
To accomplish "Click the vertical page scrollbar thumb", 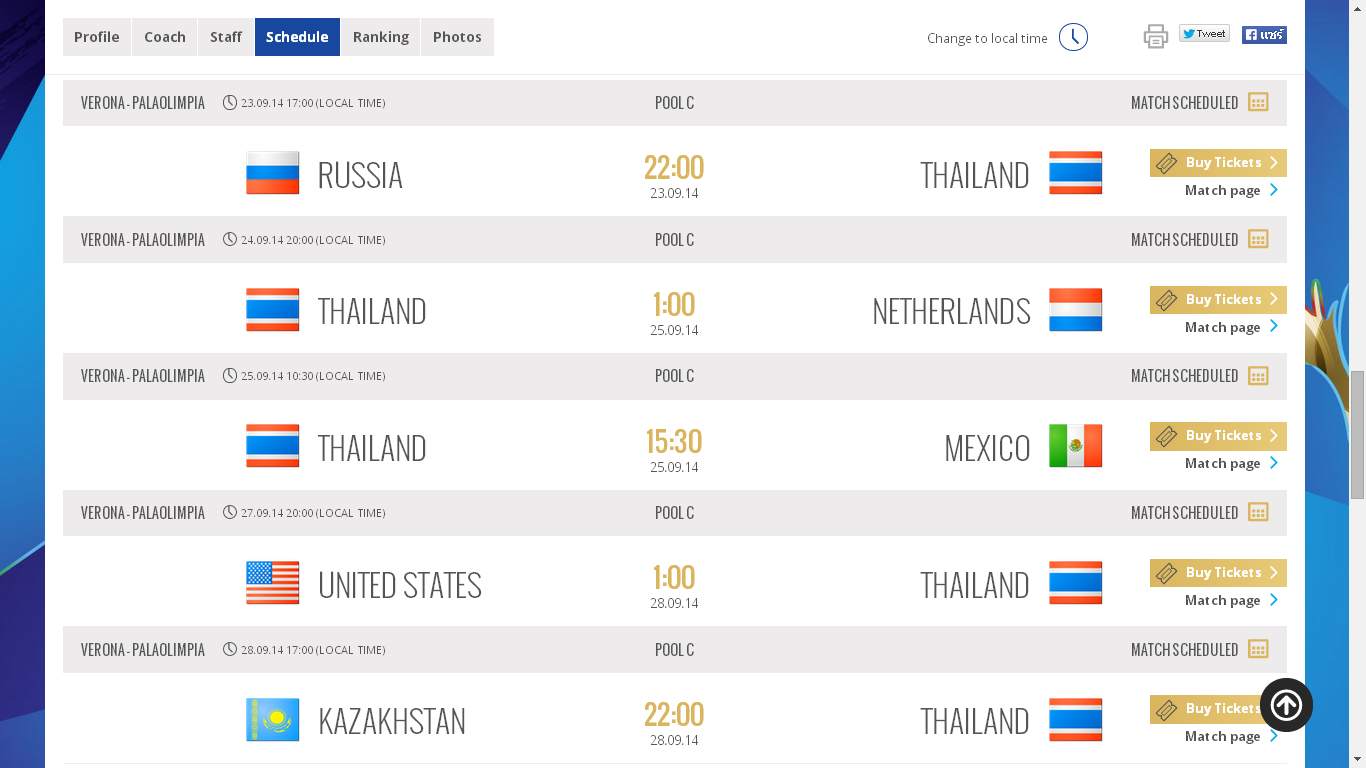I will [1357, 434].
